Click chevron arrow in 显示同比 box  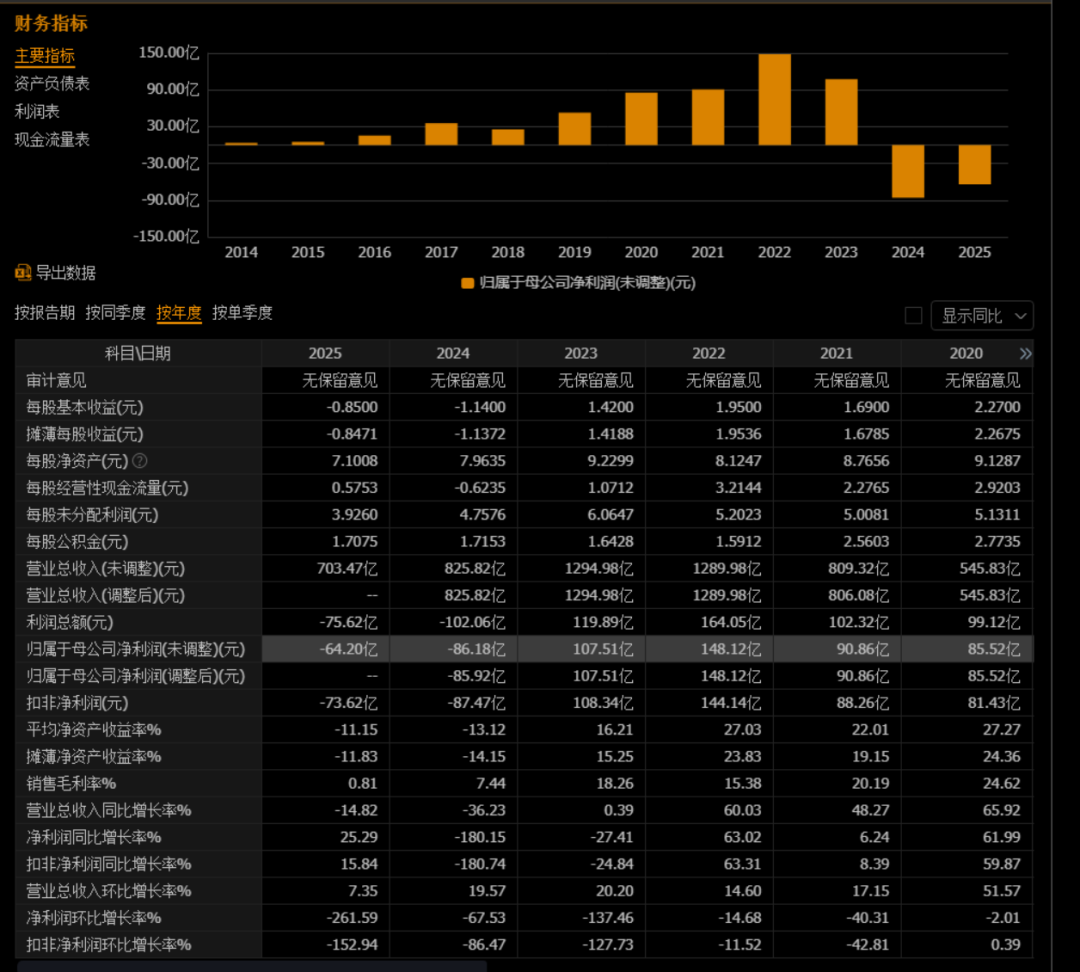[1021, 316]
